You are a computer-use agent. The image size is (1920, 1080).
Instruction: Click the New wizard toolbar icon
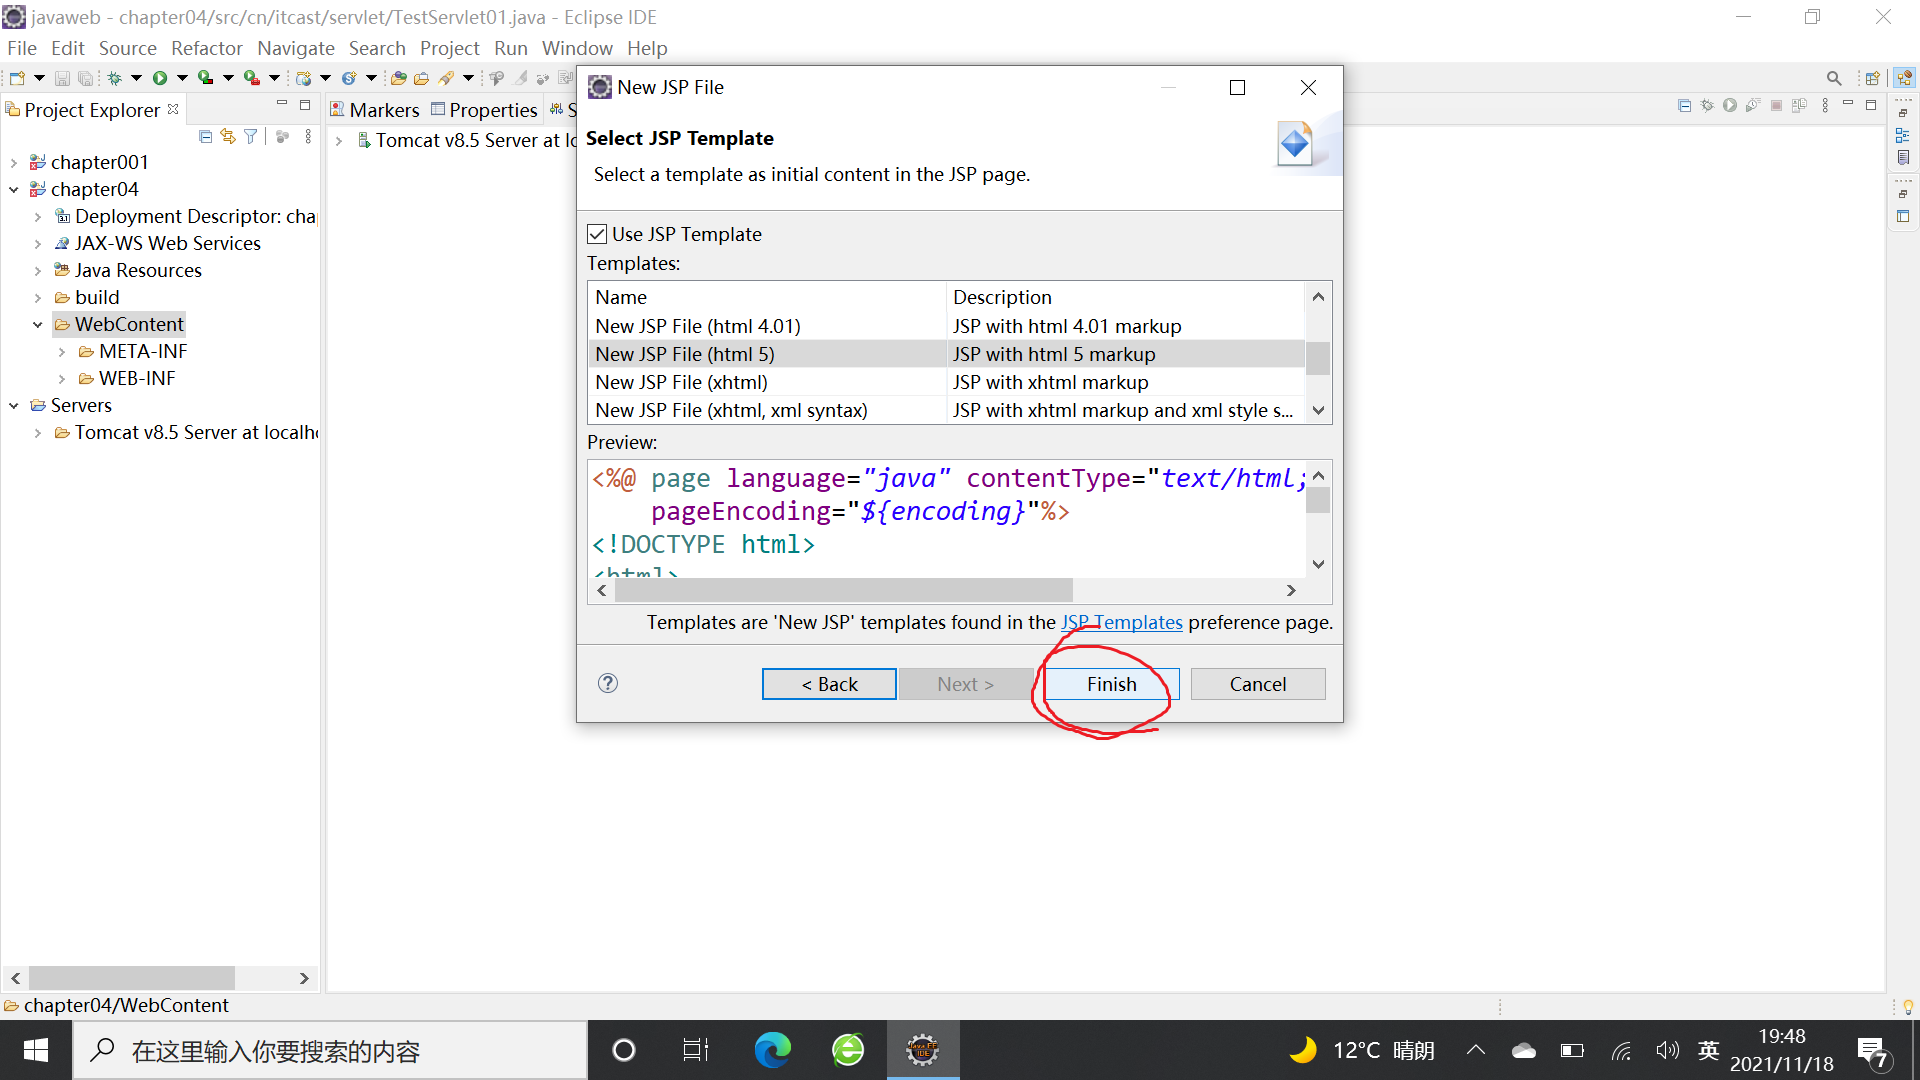(17, 78)
